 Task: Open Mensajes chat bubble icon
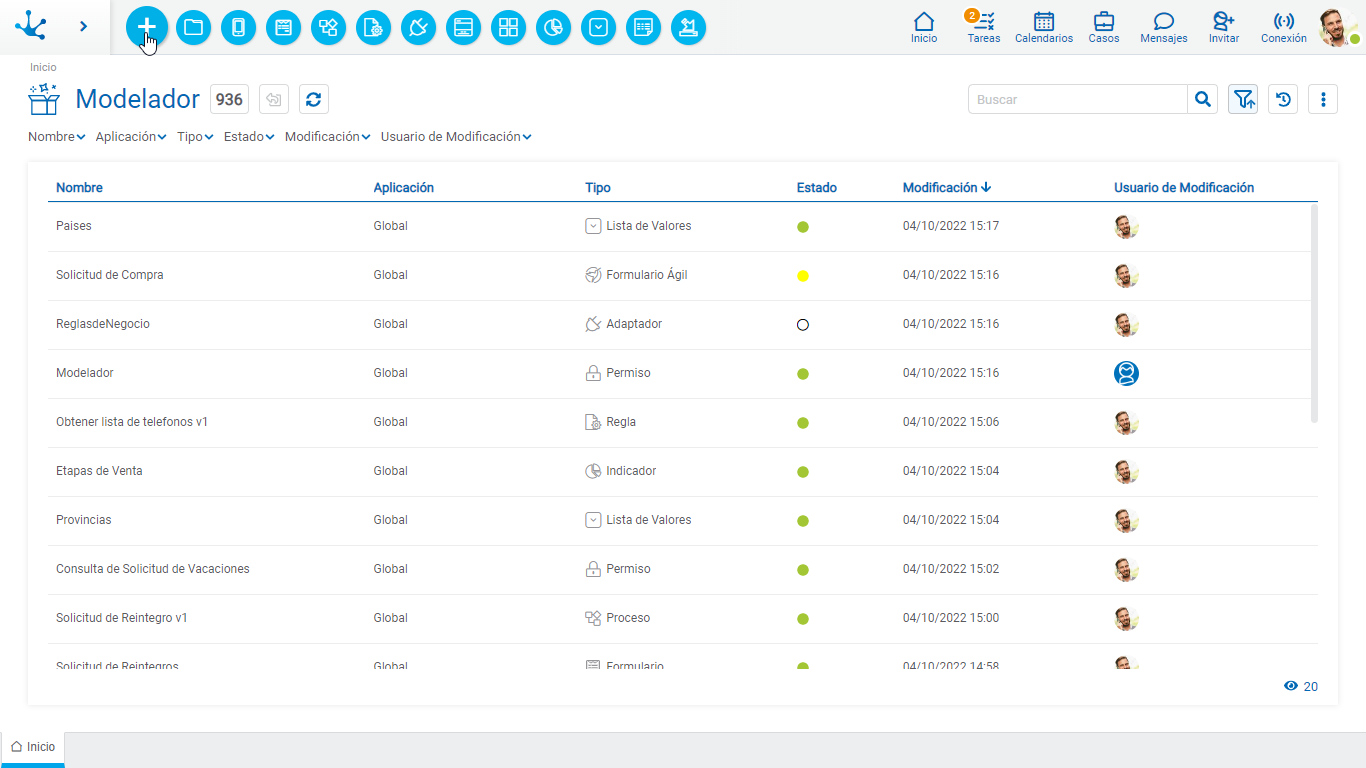[x=1164, y=27]
